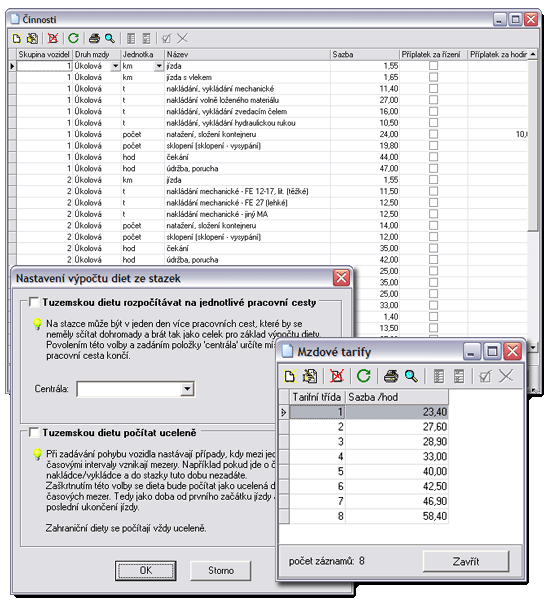
Task: Sort by Skupina vozidel column header
Action: click(x=44, y=54)
